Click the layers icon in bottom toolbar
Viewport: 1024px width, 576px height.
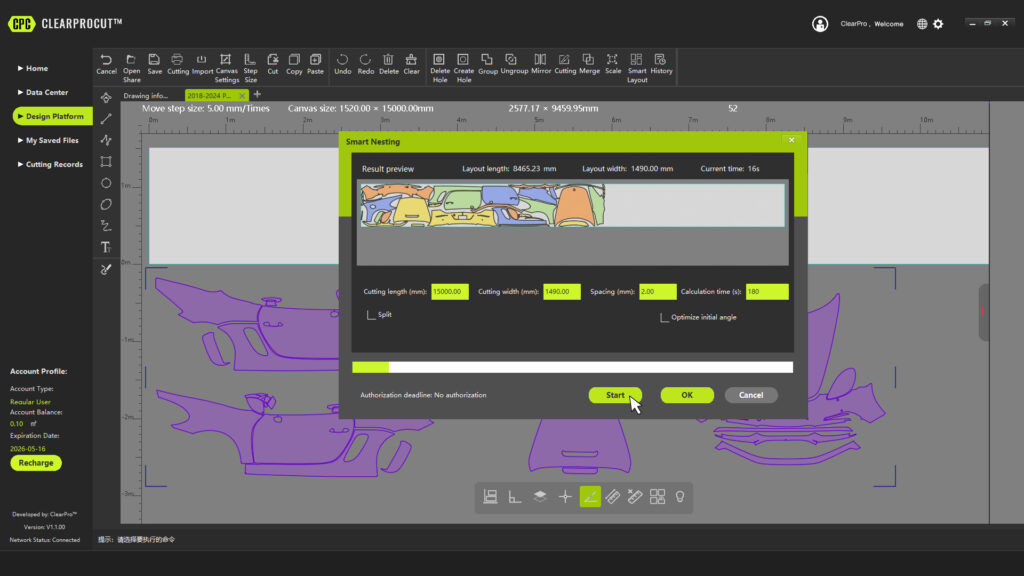[x=539, y=496]
